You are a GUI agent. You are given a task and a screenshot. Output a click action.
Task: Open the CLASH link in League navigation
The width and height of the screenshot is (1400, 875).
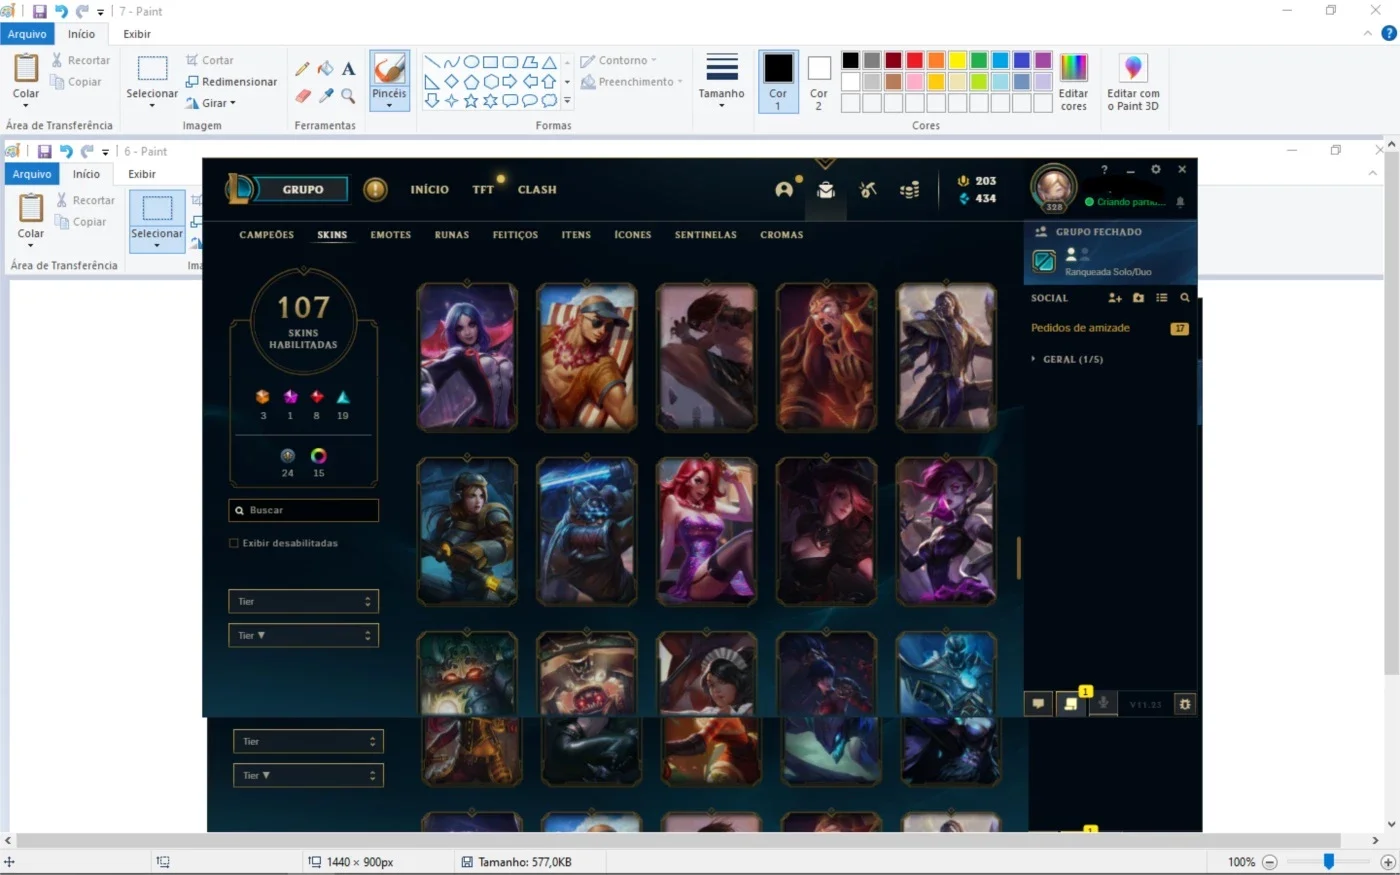tap(537, 189)
